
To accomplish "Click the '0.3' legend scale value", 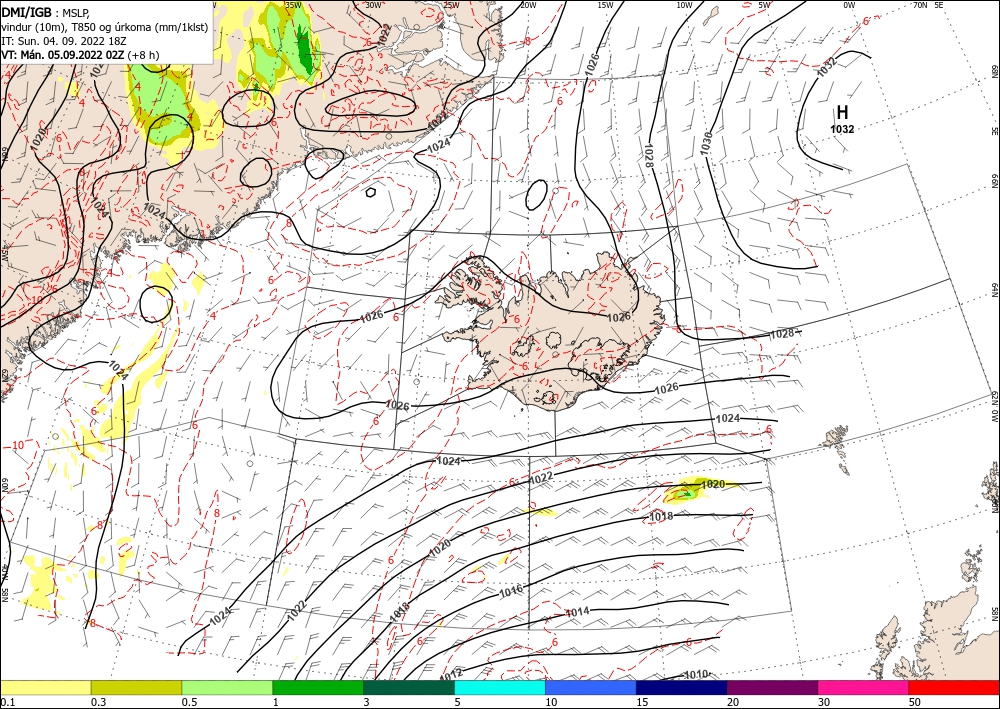I will tap(98, 702).
